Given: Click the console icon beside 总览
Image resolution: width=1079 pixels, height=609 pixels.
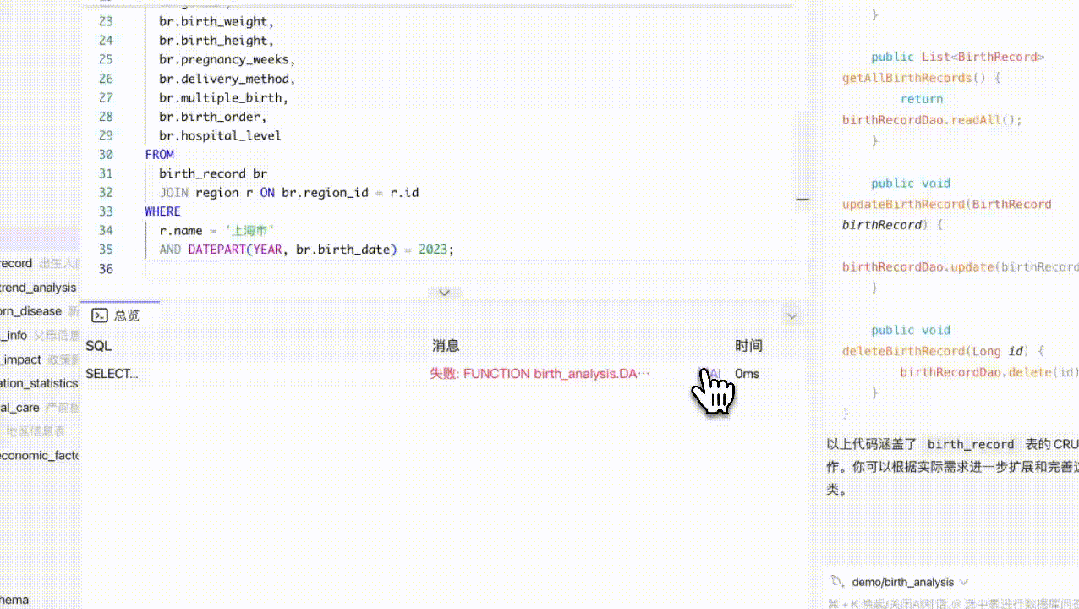Looking at the screenshot, I should pos(100,315).
